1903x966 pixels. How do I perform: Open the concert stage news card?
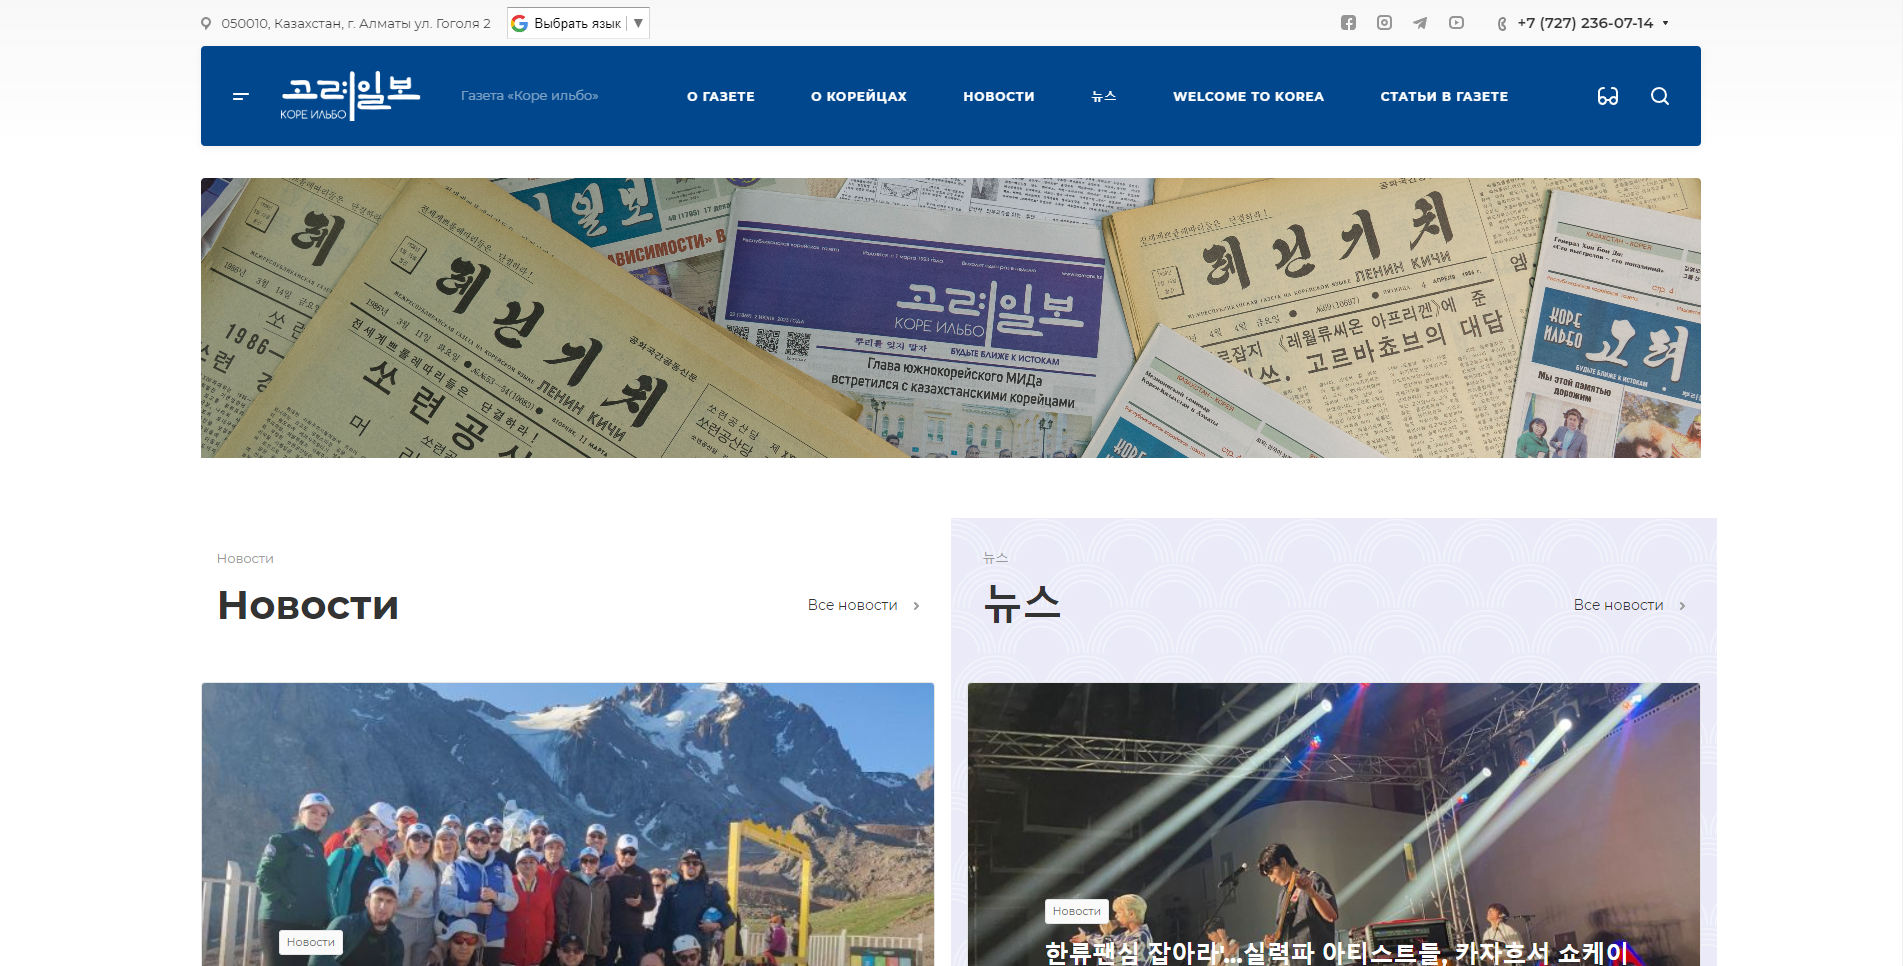pos(1334,824)
